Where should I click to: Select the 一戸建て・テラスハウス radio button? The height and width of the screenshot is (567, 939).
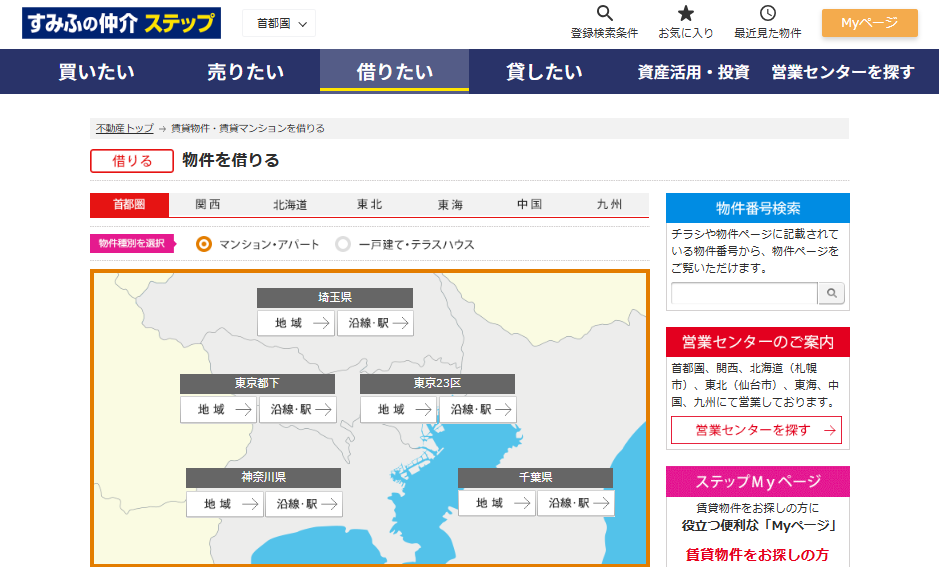pos(343,244)
